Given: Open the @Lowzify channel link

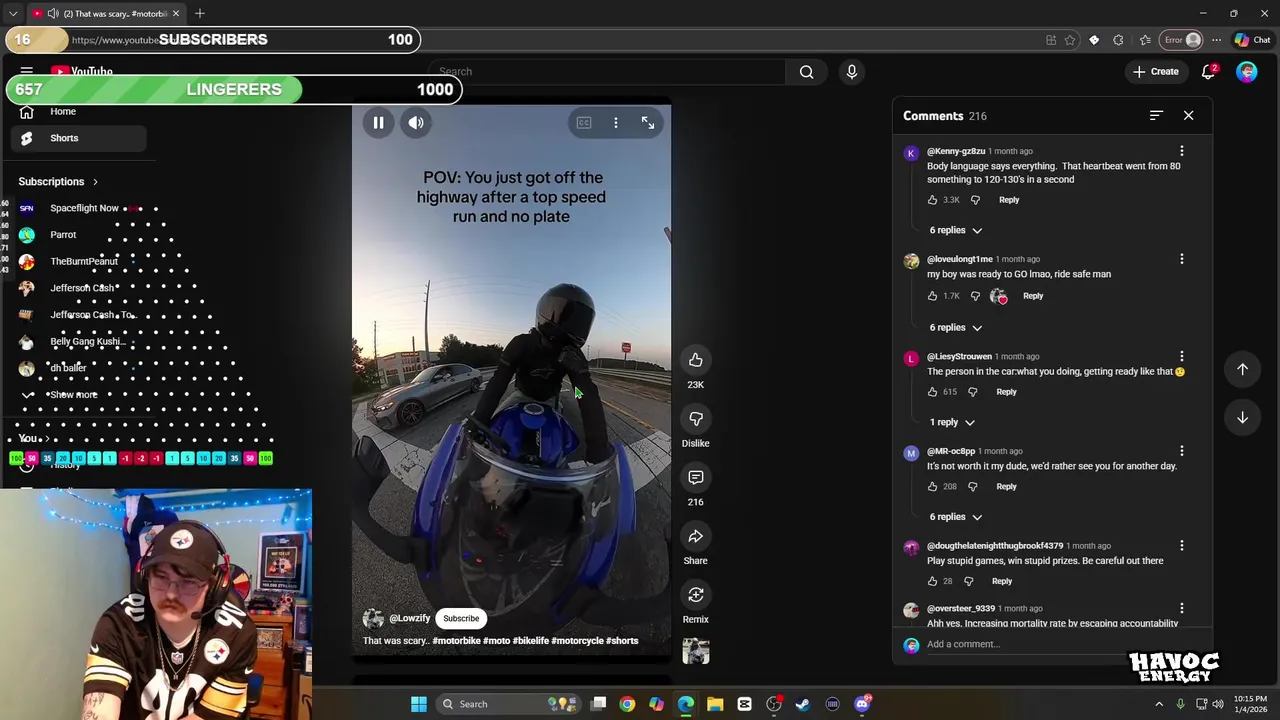Looking at the screenshot, I should 410,618.
